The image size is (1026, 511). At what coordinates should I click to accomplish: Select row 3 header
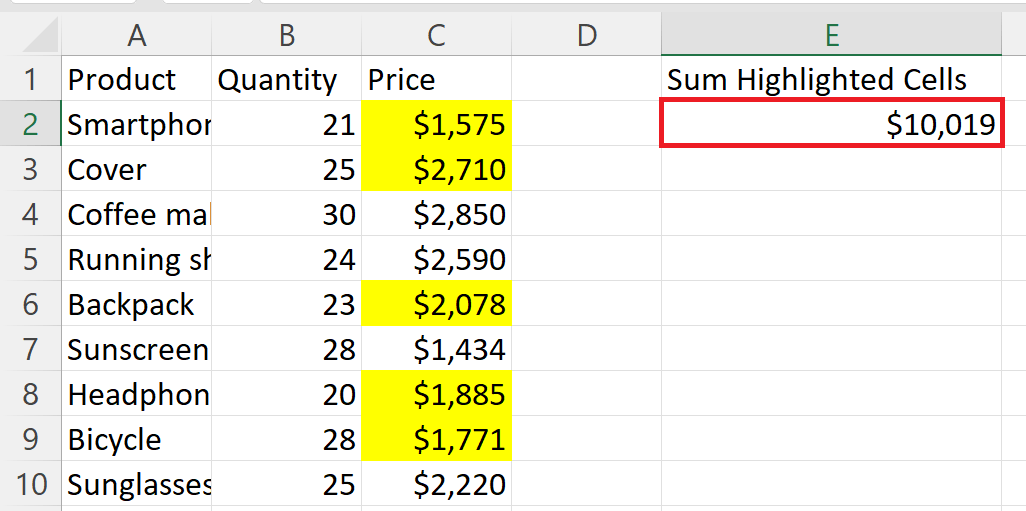[30, 169]
